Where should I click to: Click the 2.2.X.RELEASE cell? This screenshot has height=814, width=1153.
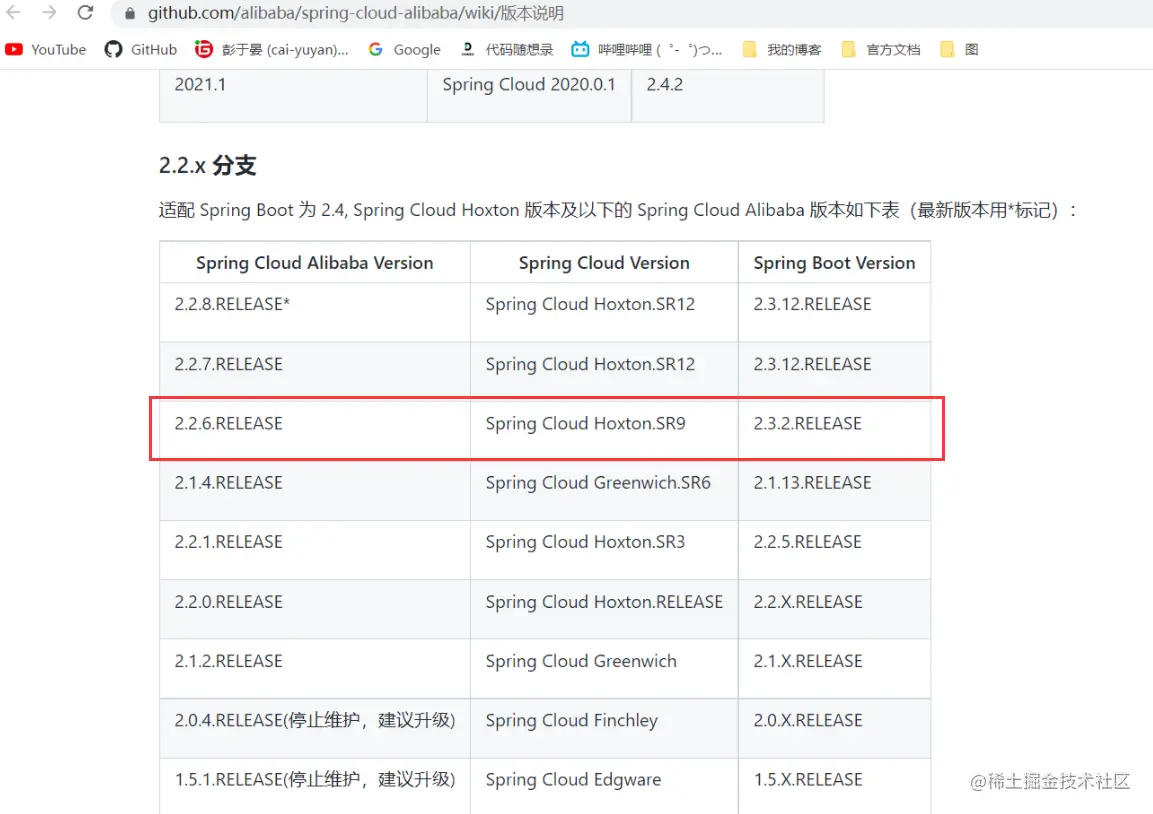[835, 609]
